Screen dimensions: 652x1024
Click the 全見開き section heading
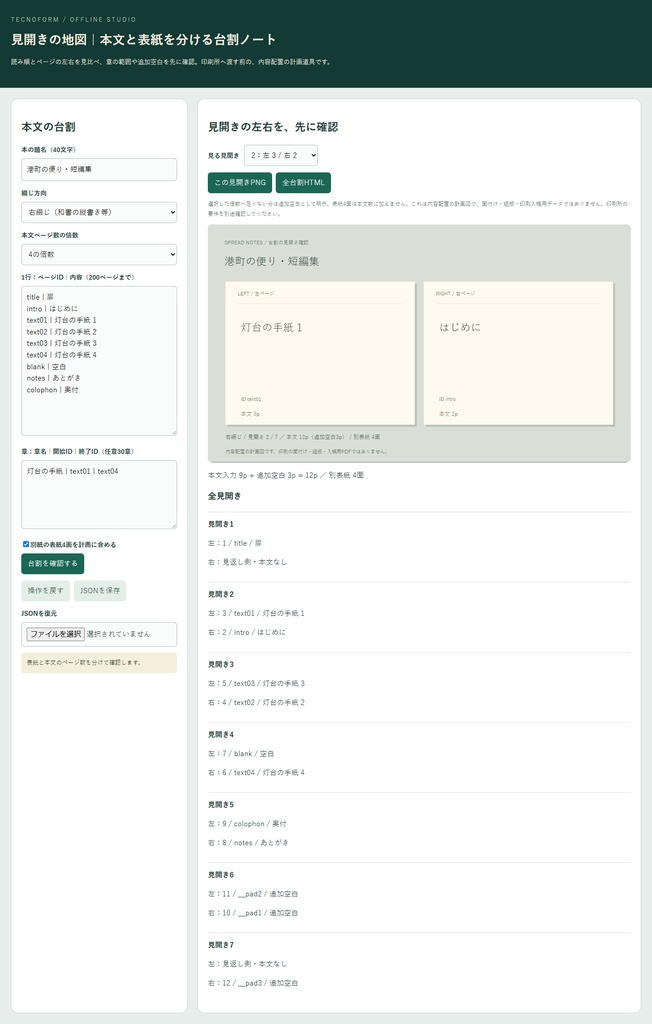pyautogui.click(x=224, y=496)
